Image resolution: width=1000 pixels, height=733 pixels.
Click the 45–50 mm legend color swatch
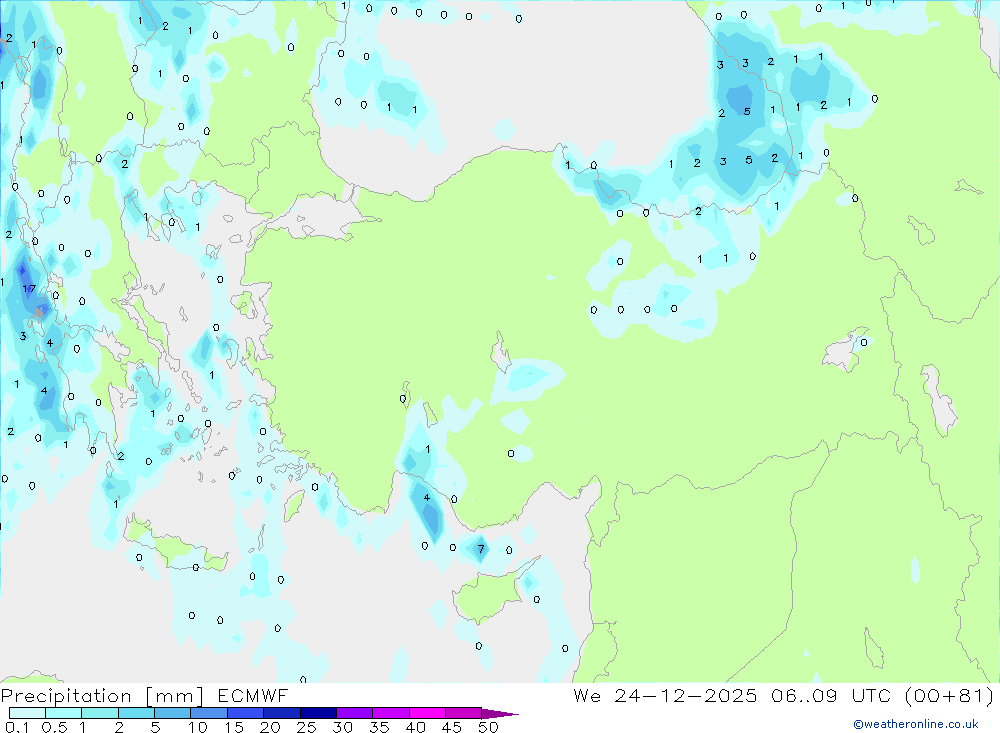pyautogui.click(x=464, y=713)
